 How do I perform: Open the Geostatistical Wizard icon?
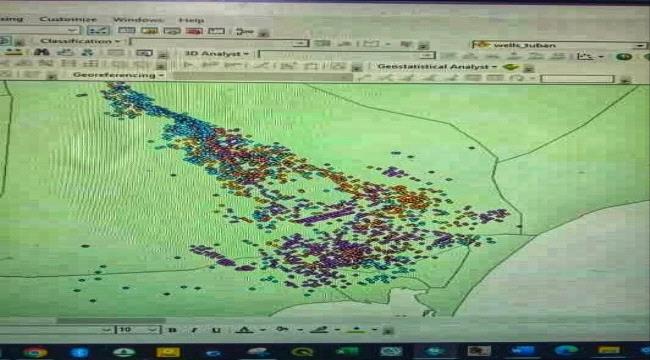(x=511, y=67)
